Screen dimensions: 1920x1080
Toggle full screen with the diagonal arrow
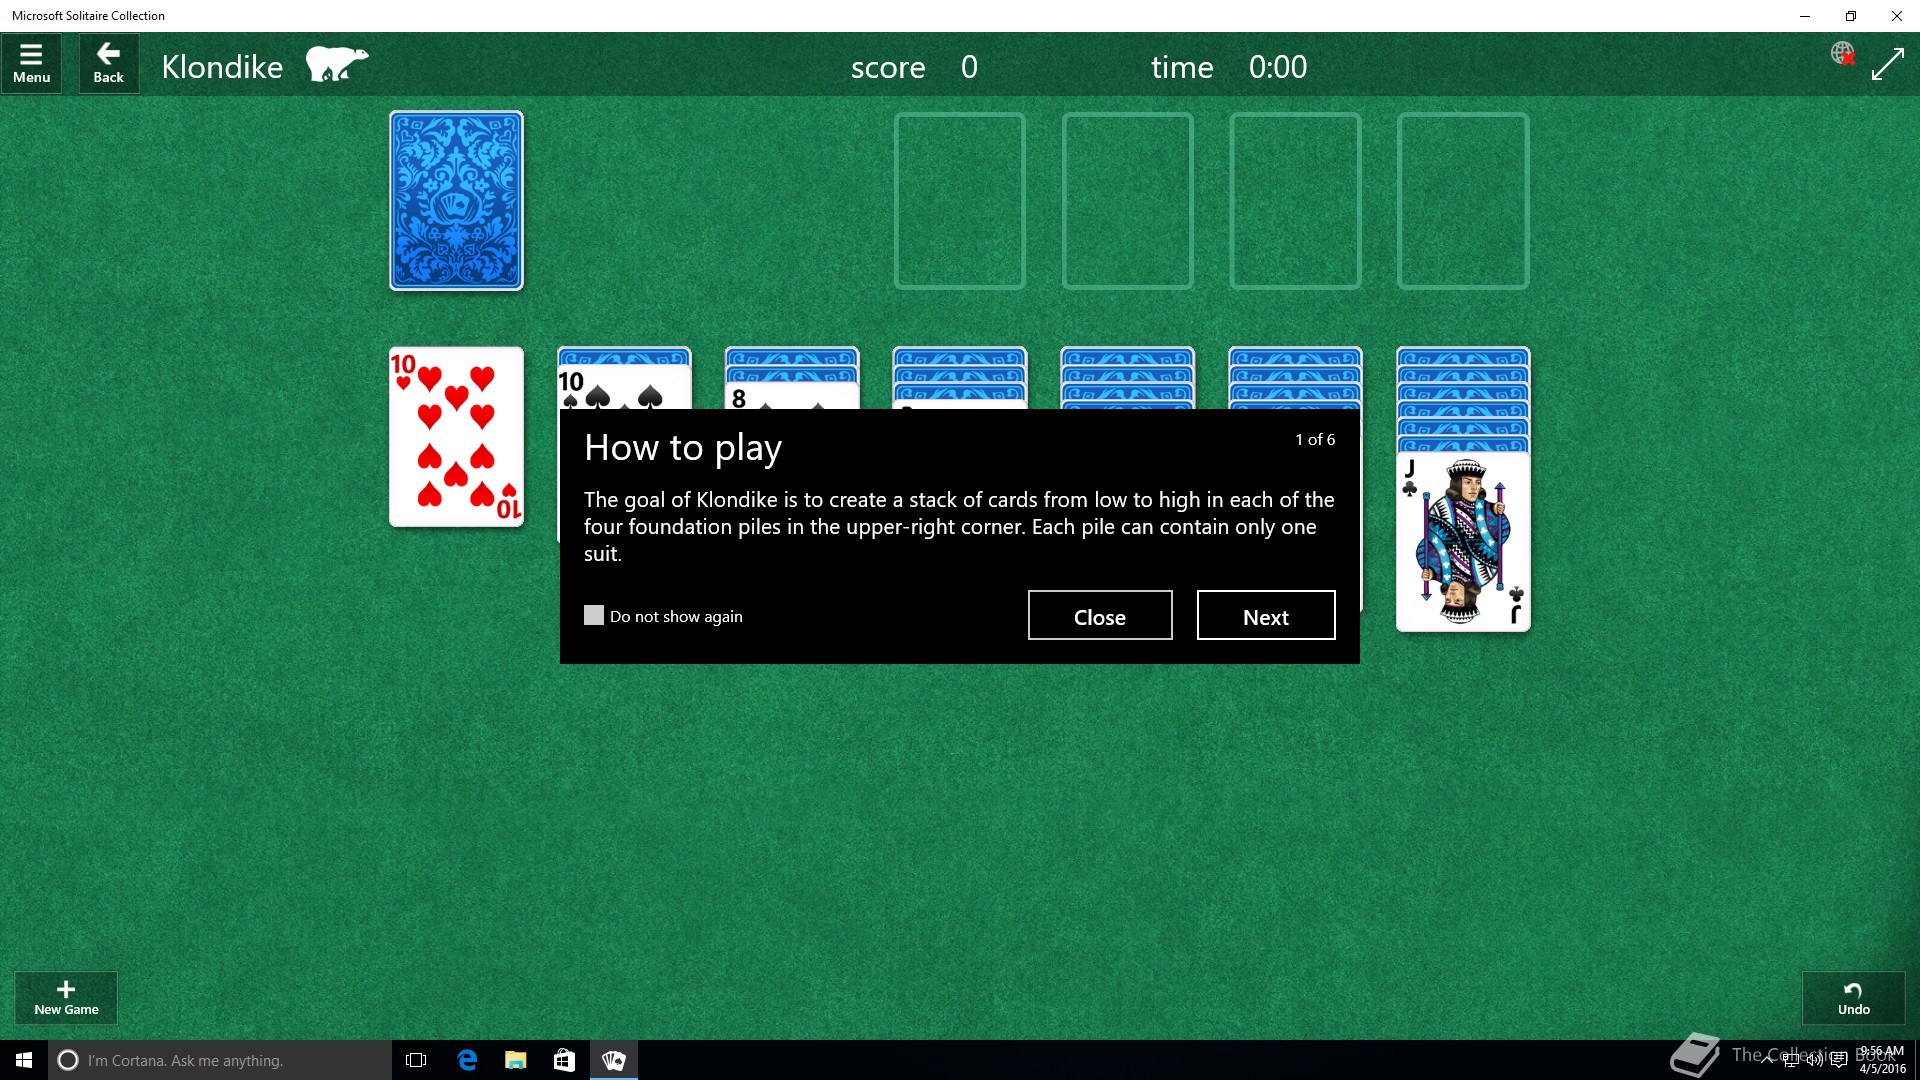1887,65
